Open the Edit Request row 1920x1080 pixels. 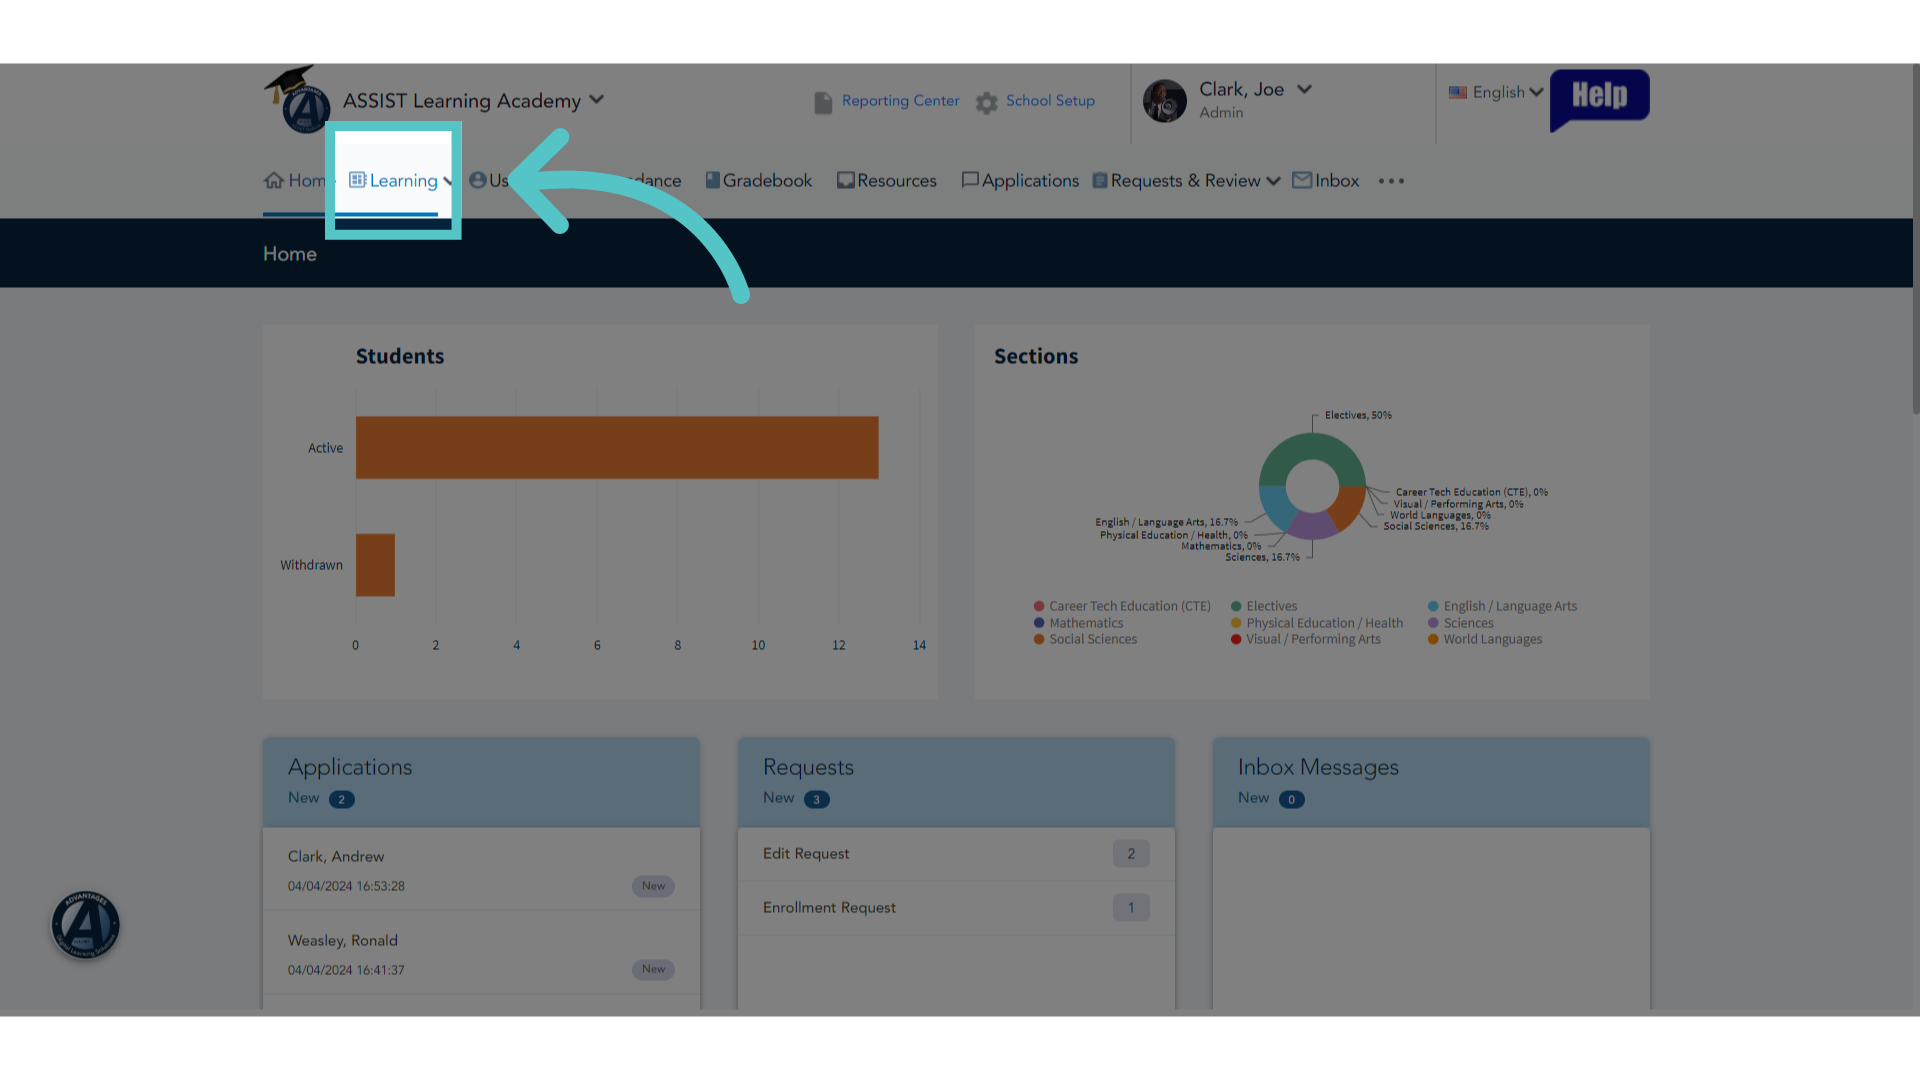point(956,854)
